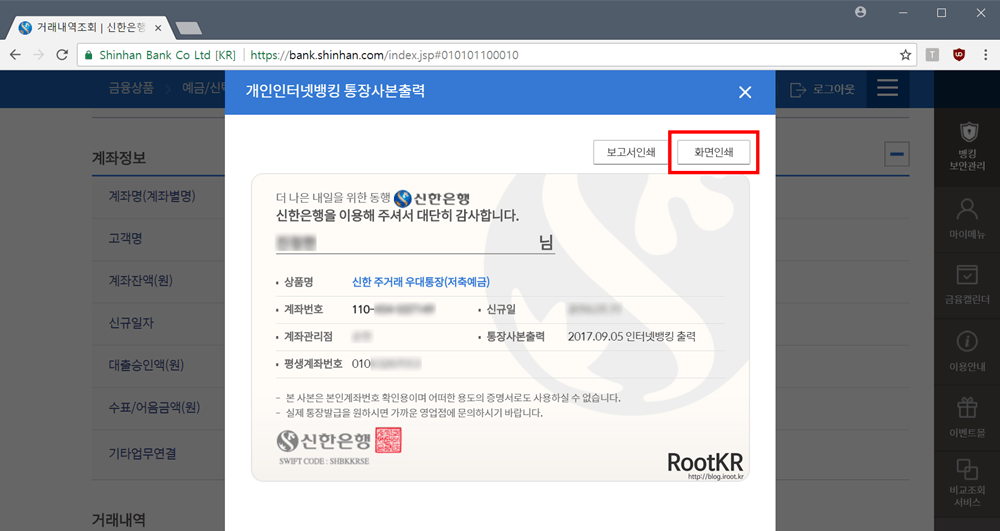Collapse the 계좌정보 section with minus button

coord(897,154)
